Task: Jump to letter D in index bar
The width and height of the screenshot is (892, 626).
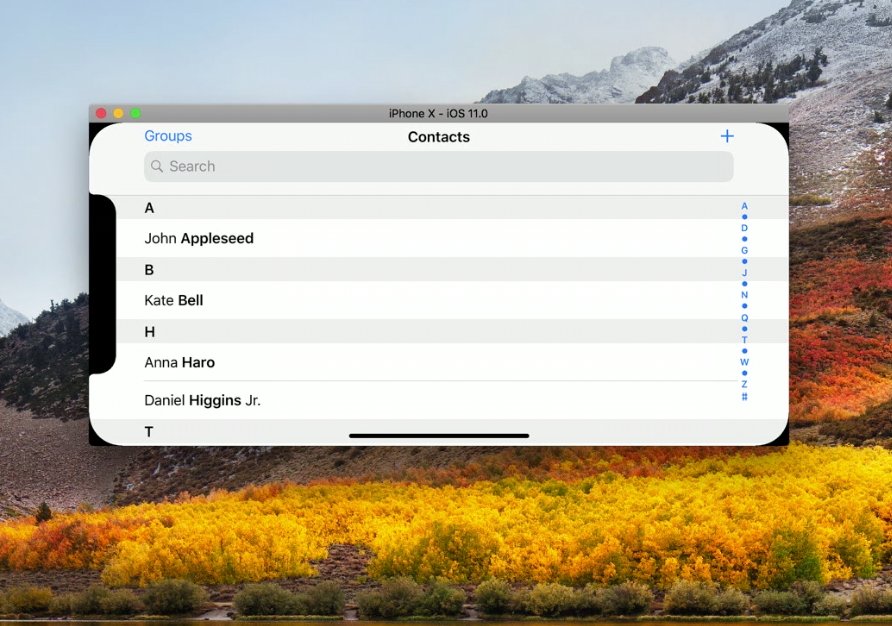Action: pyautogui.click(x=744, y=228)
